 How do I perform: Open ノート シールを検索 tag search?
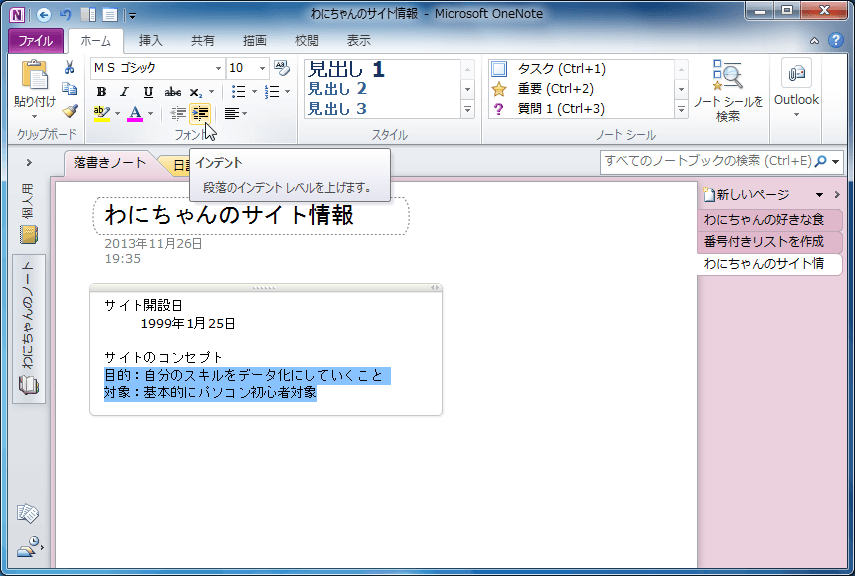(x=728, y=91)
